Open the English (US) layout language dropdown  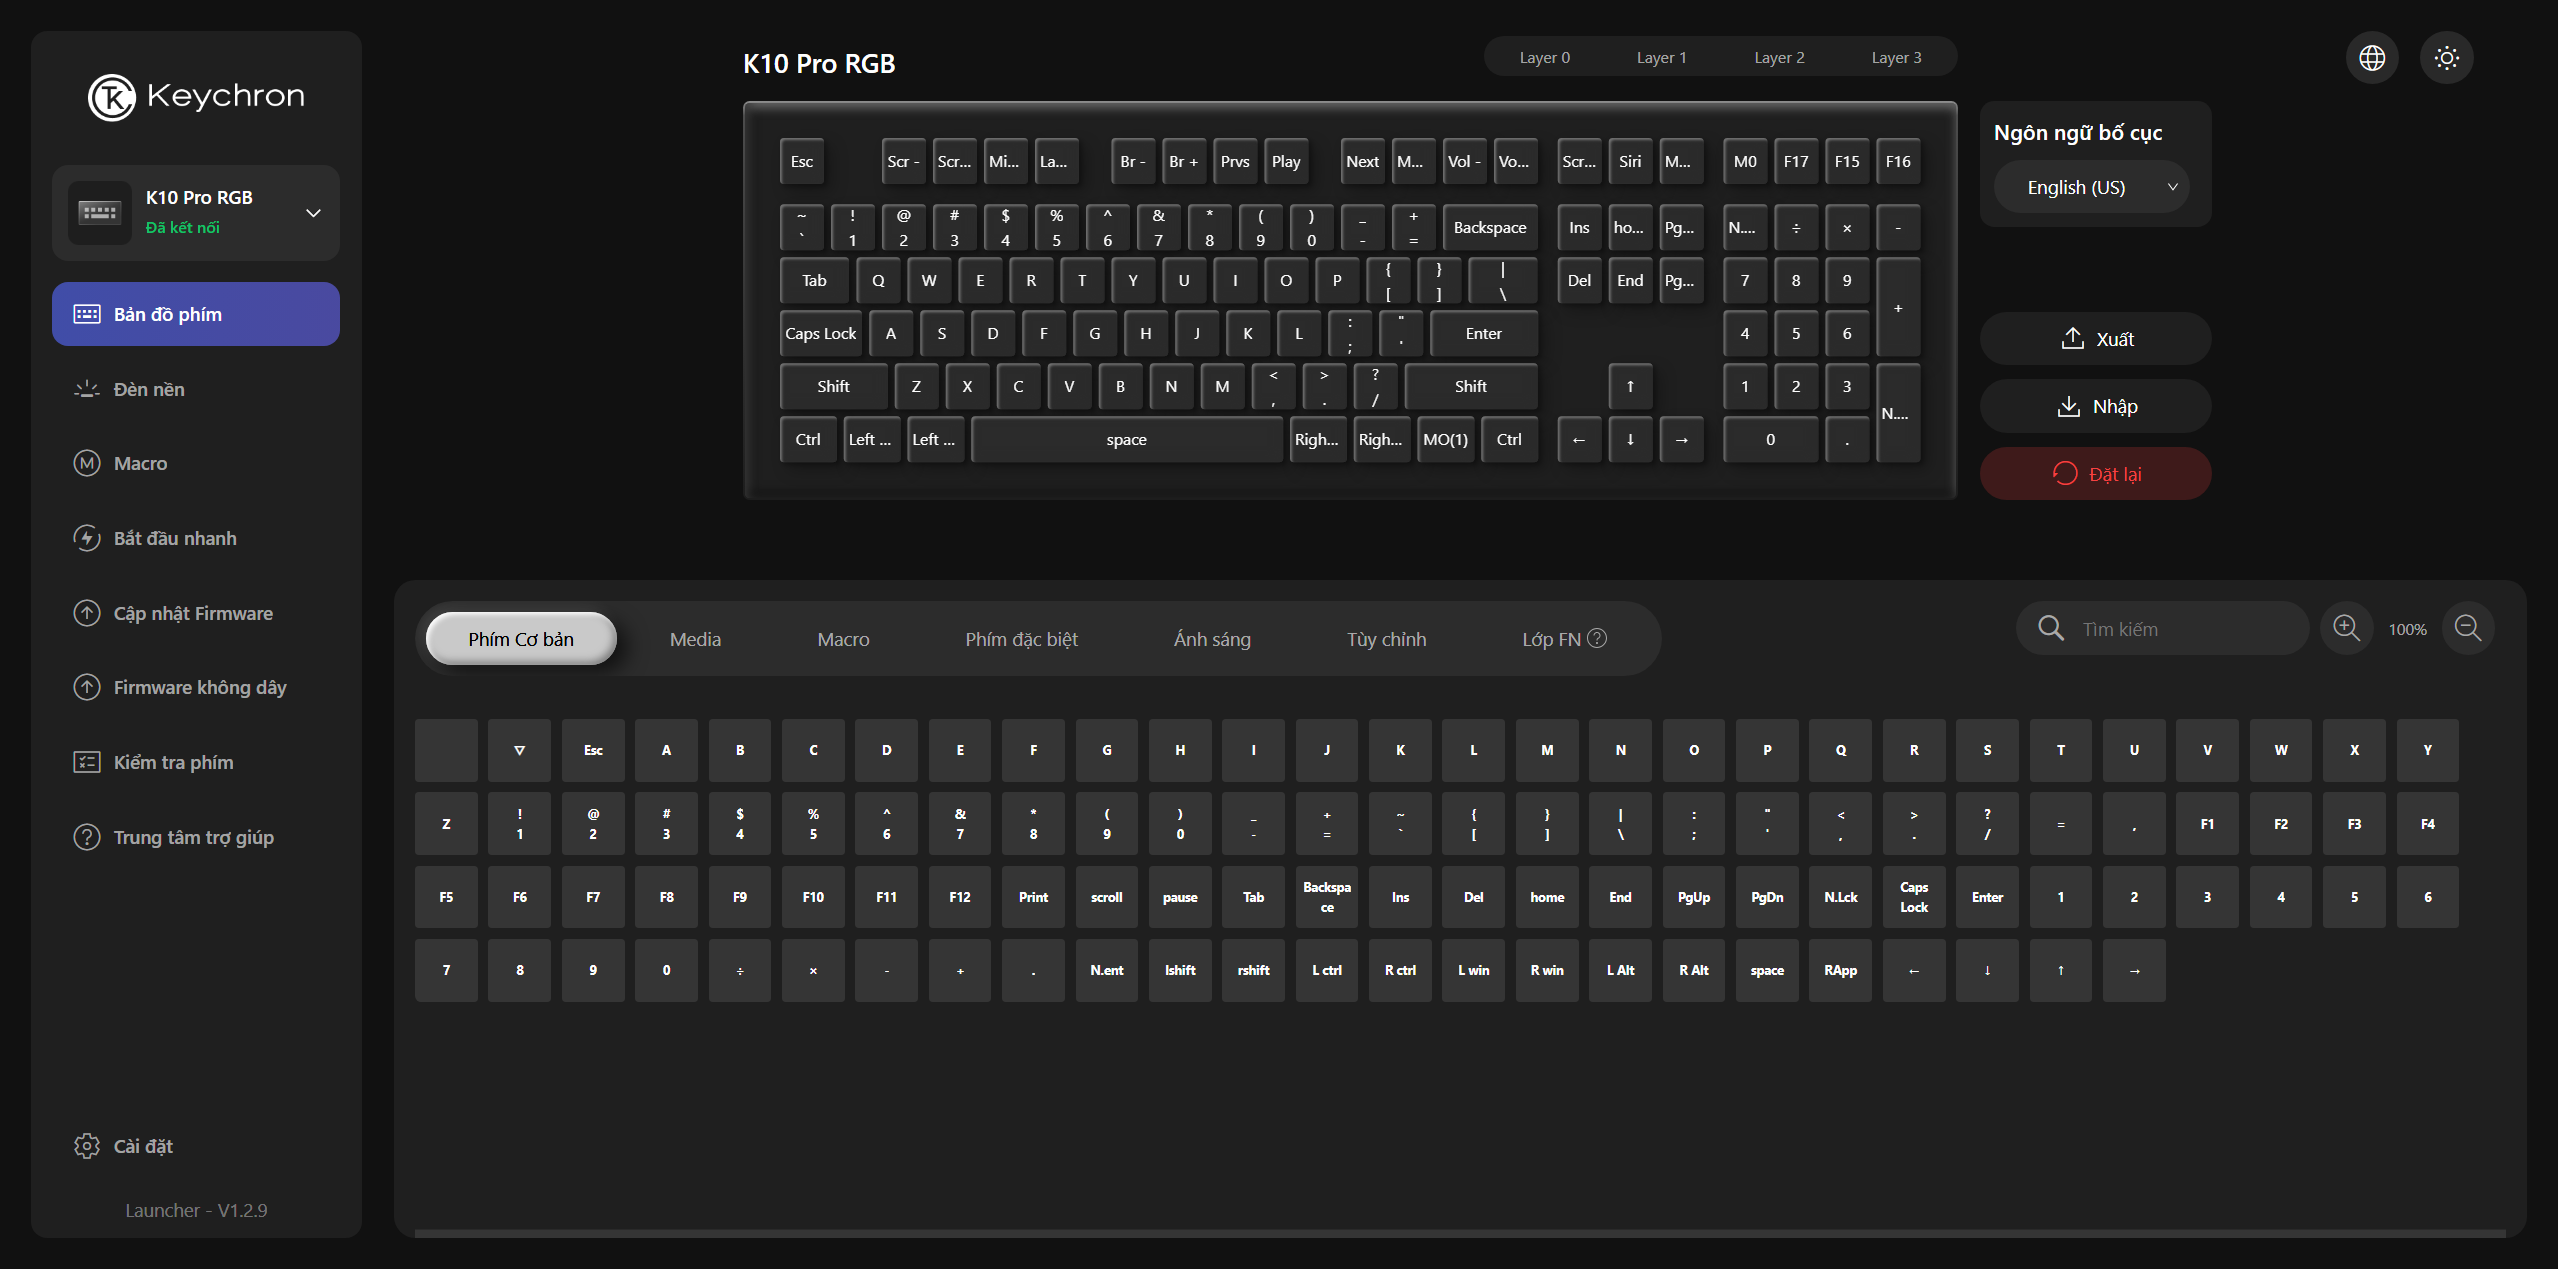[2092, 188]
